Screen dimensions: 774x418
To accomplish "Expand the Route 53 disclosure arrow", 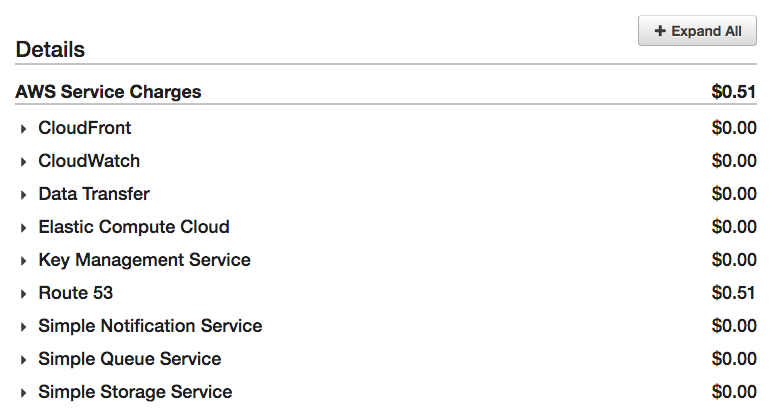I will 23,294.
